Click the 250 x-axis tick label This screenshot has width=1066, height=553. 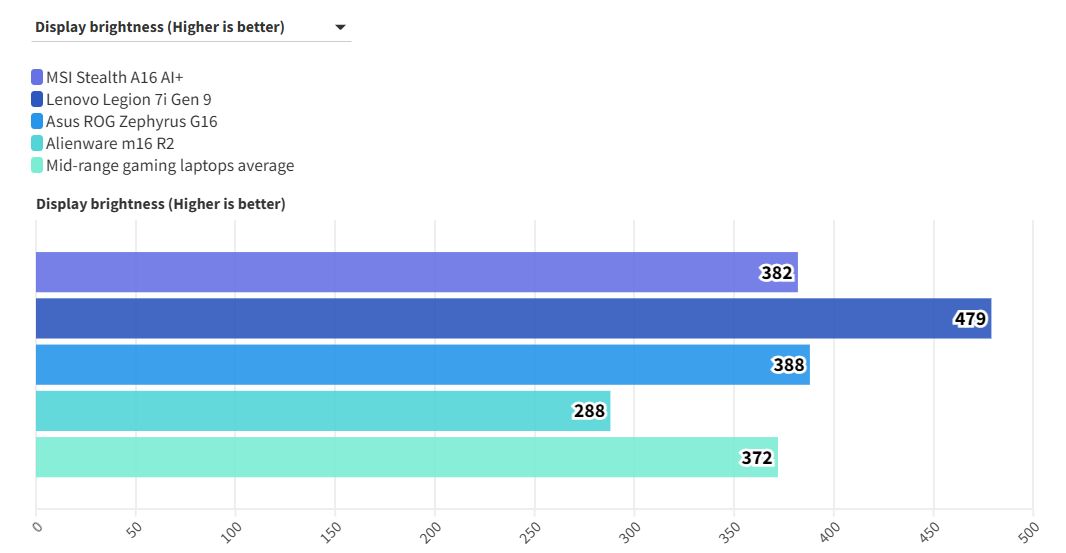tap(530, 530)
